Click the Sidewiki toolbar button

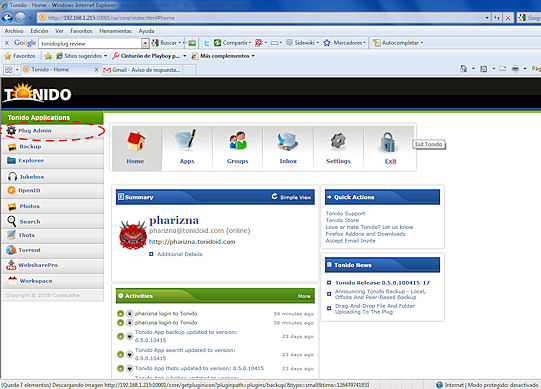click(302, 43)
